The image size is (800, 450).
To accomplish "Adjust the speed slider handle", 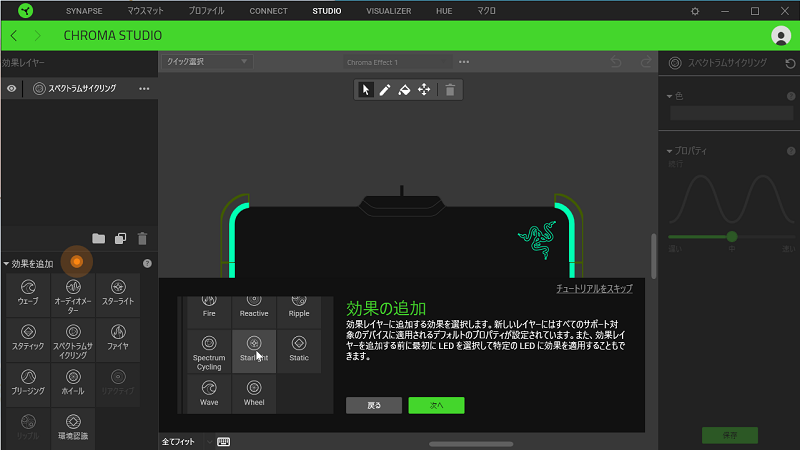I will (732, 237).
